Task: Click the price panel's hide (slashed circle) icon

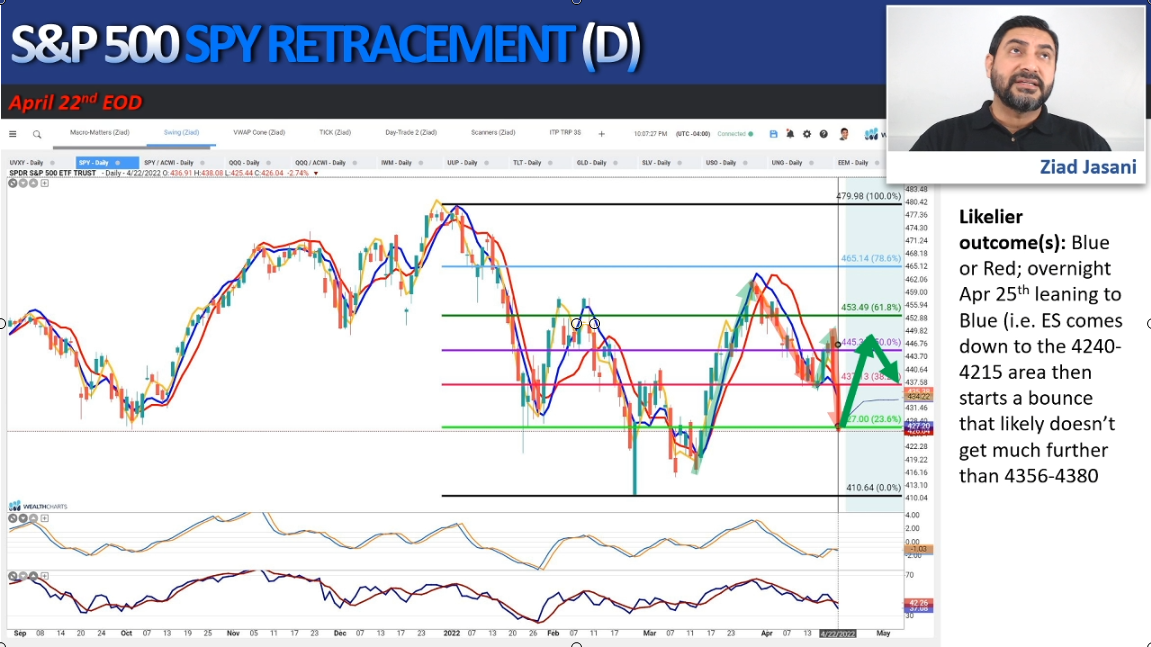Action: pyautogui.click(x=12, y=183)
